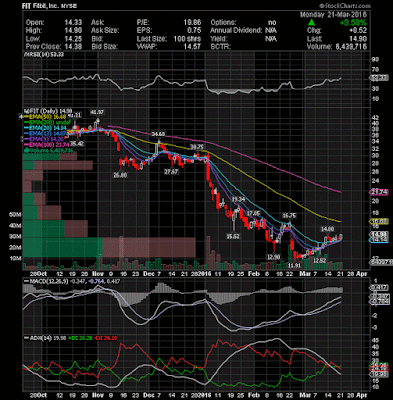393x400 pixels.
Task: Click the StockCharts.com copyright logo
Action: click(344, 6)
